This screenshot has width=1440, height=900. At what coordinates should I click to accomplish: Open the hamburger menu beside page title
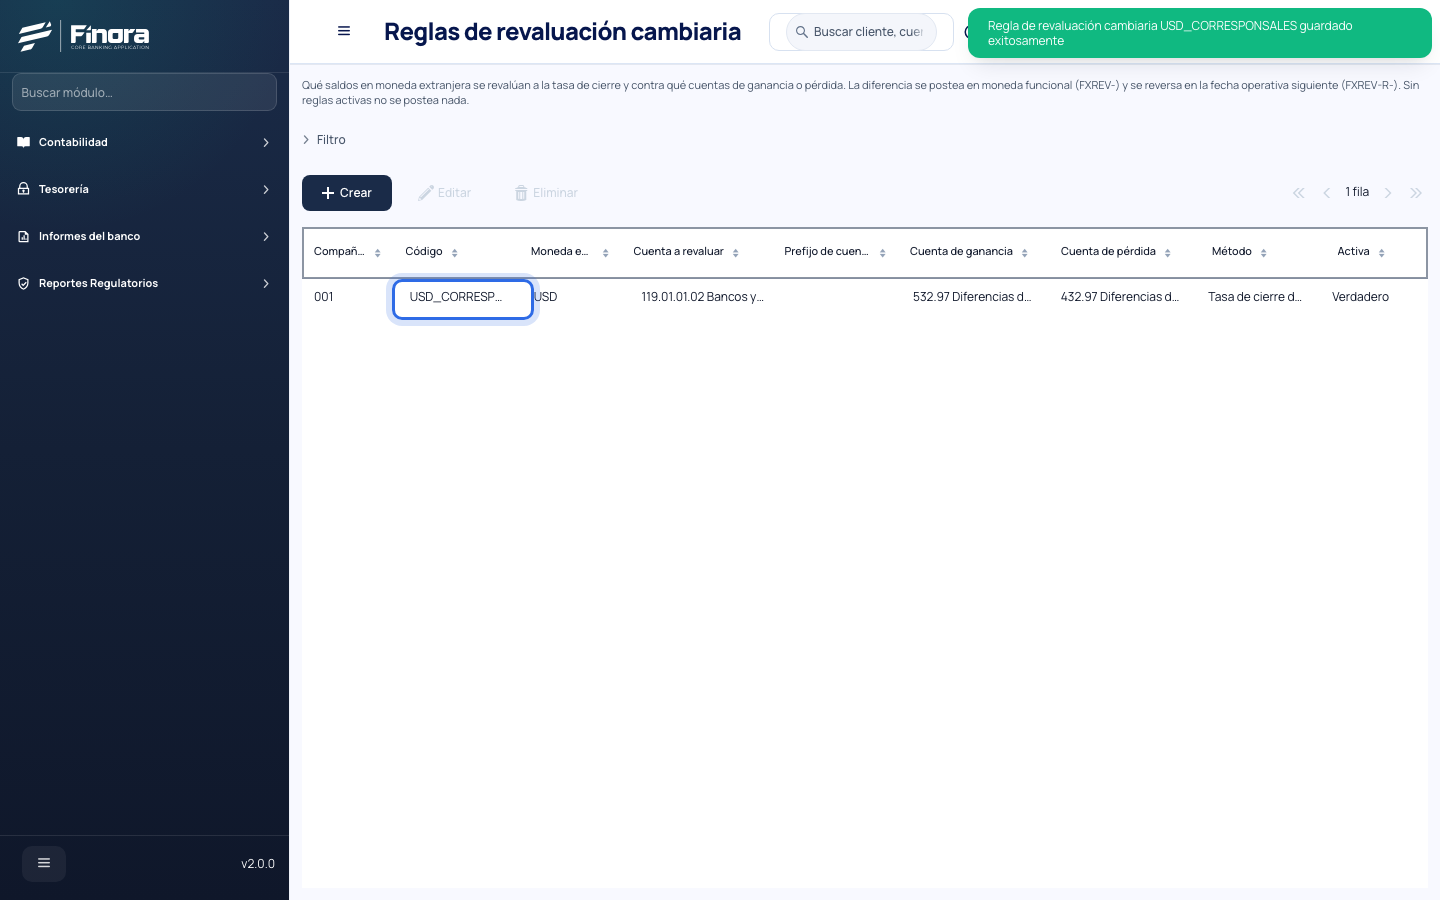tap(344, 31)
